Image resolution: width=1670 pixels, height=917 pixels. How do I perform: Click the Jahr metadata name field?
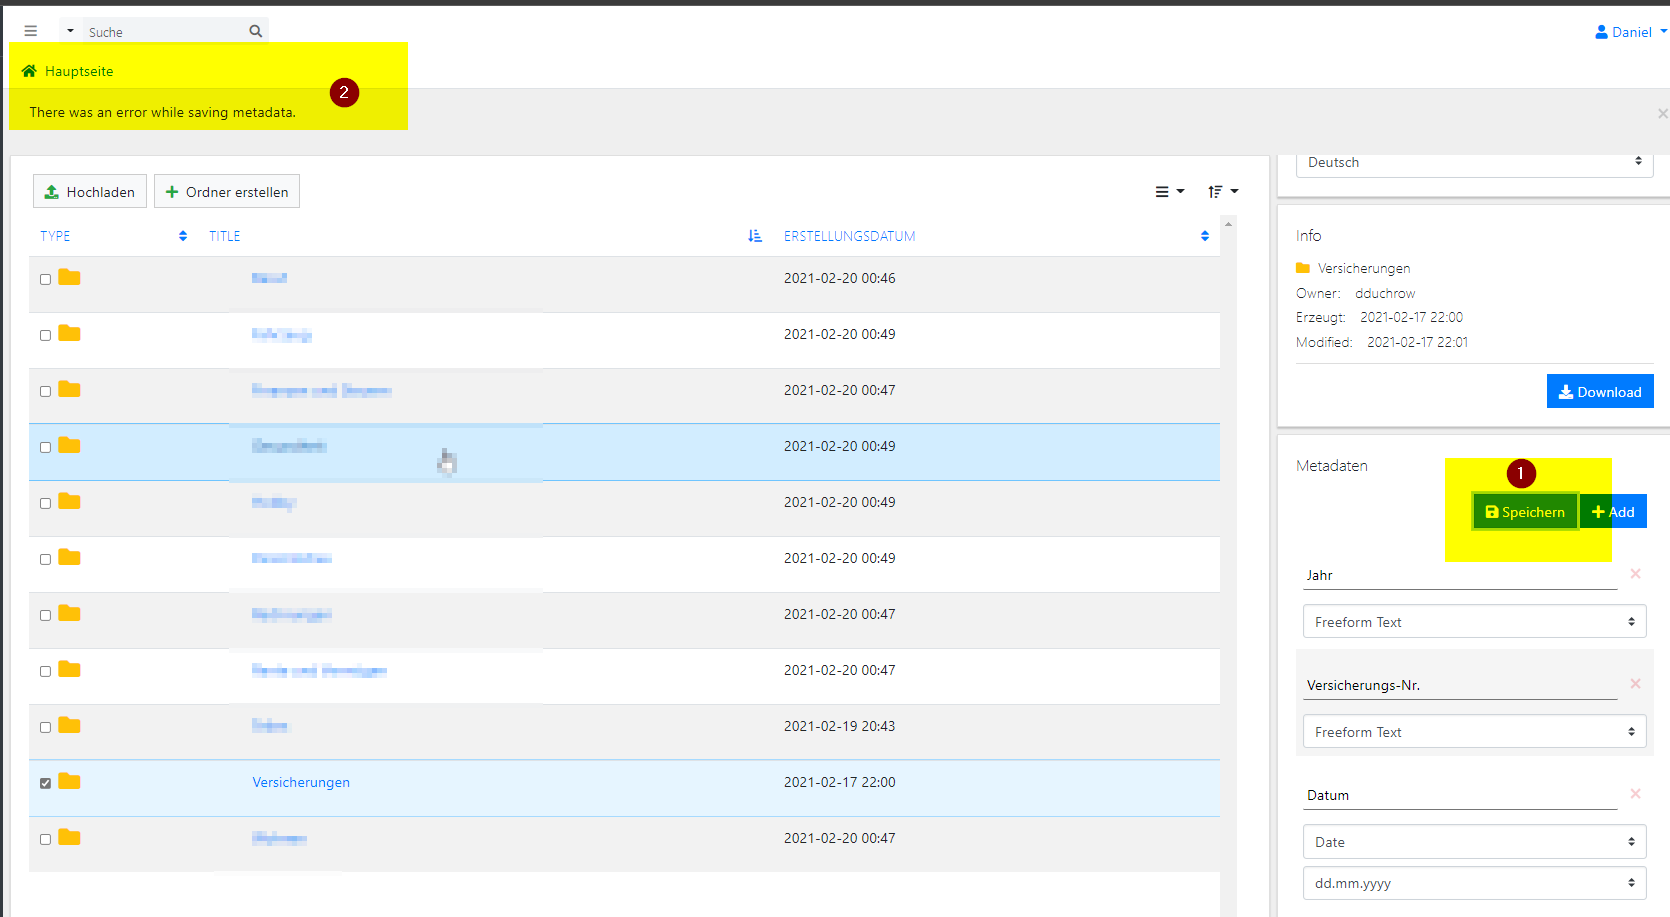coord(1460,575)
